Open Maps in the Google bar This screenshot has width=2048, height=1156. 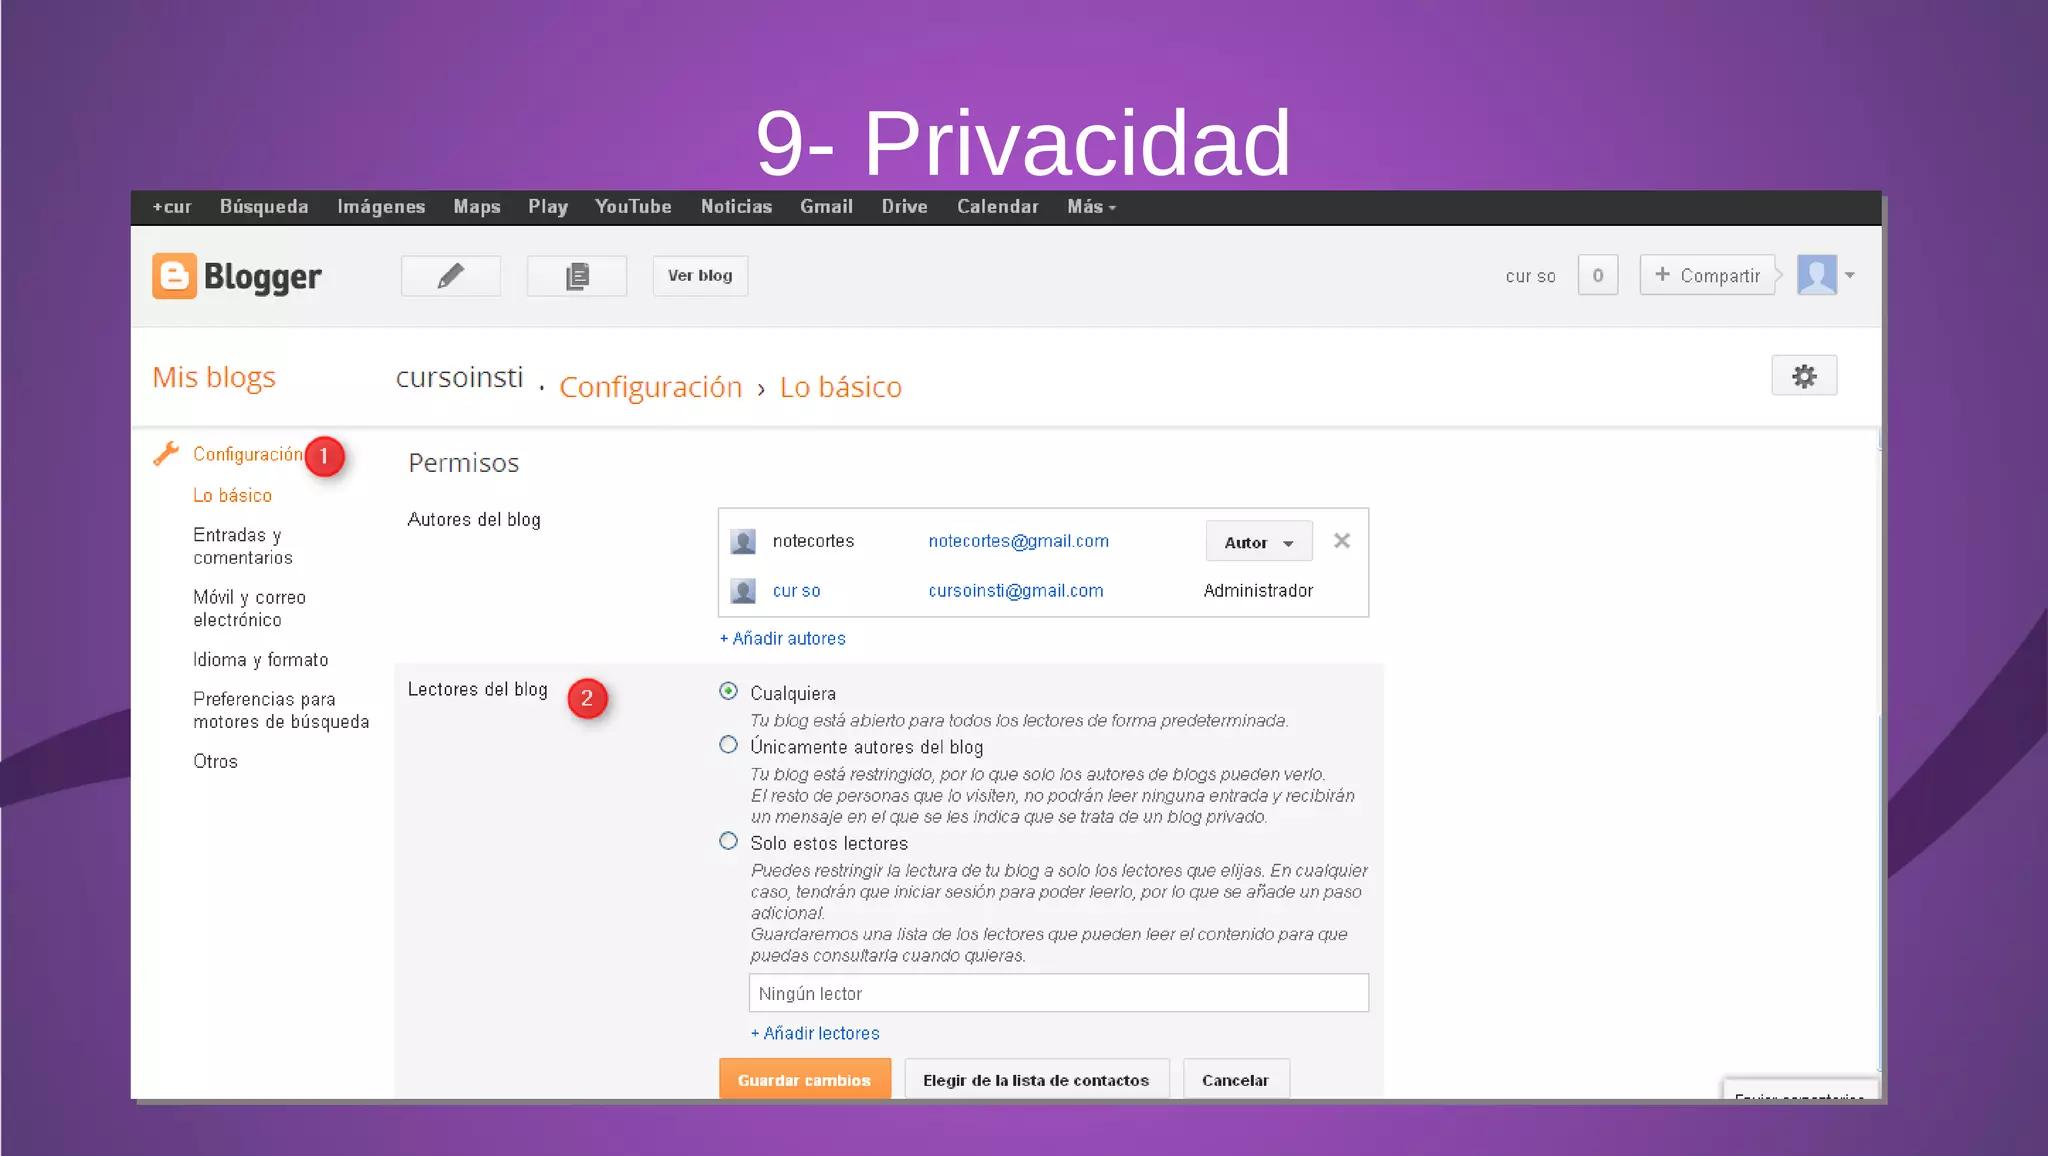(x=477, y=207)
